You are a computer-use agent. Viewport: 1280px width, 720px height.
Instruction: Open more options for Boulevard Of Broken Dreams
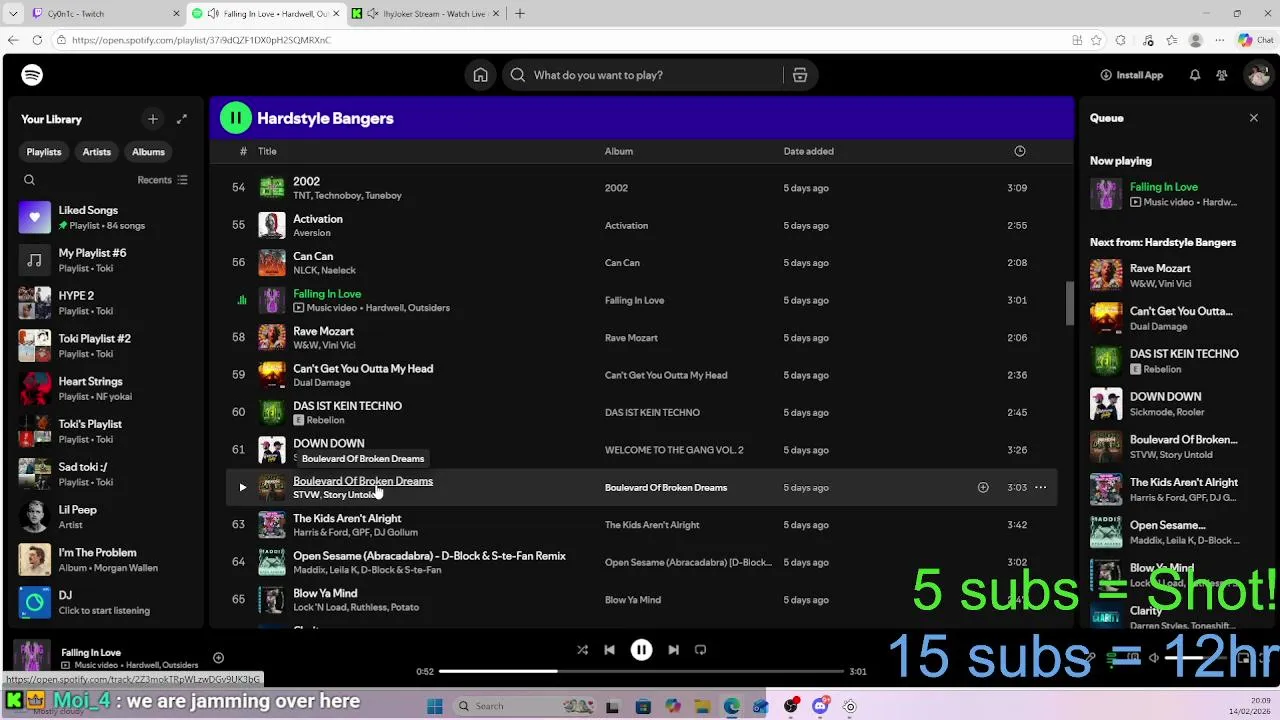tap(1040, 487)
